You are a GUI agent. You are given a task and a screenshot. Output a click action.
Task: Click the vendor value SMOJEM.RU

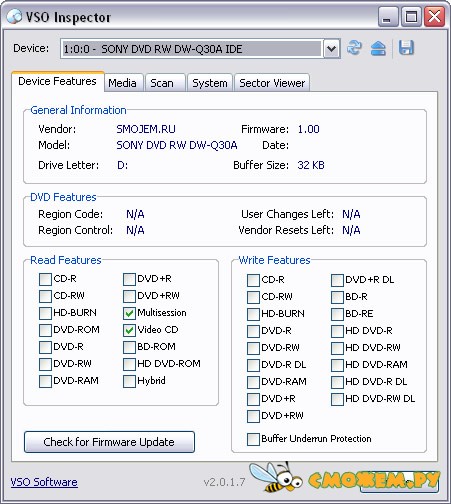(146, 129)
